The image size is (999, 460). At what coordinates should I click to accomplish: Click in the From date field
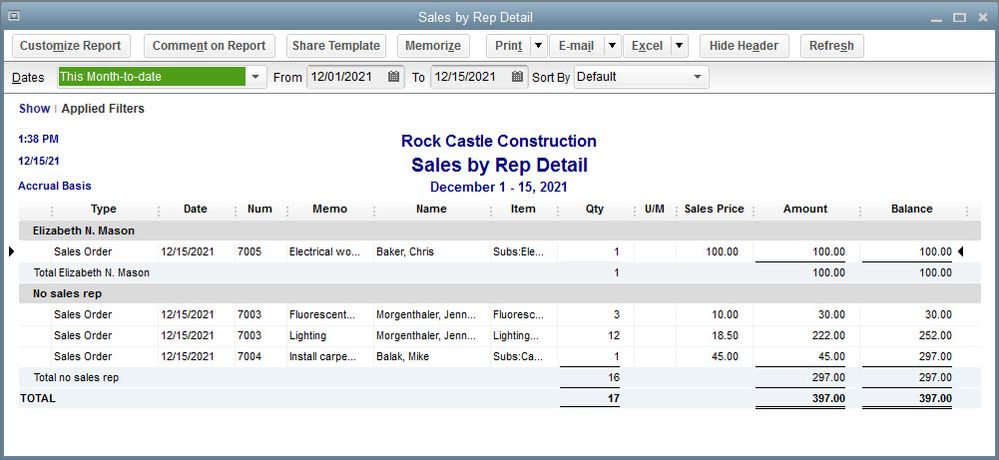(x=346, y=77)
